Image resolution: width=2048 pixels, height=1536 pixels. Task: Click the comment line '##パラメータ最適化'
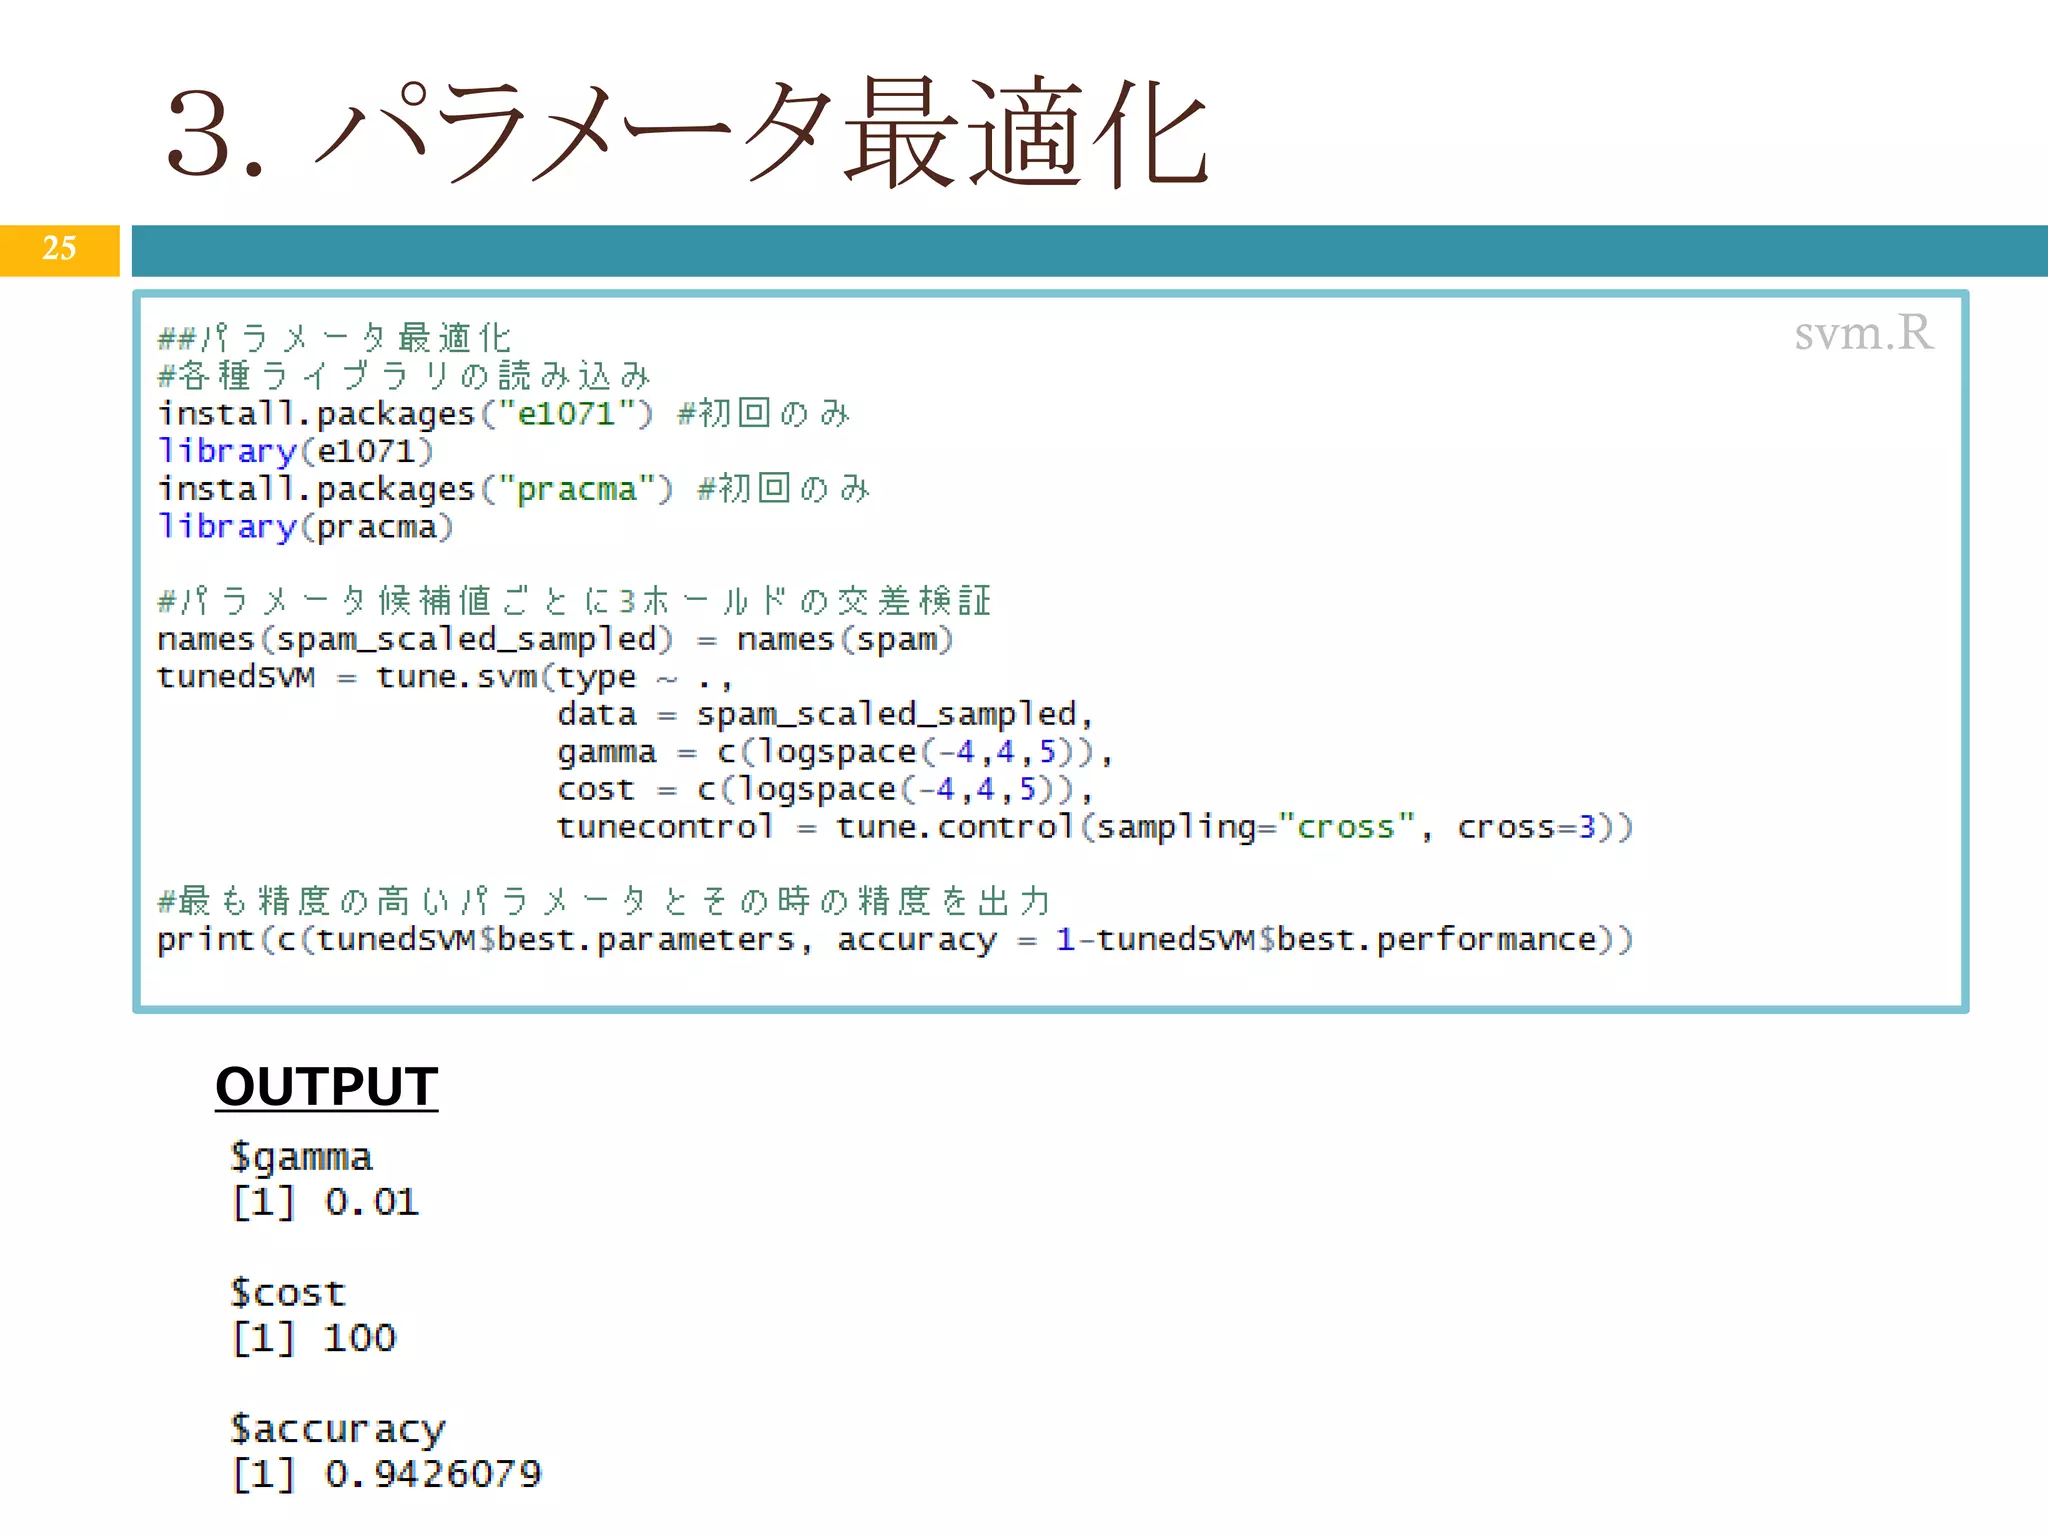pos(335,338)
